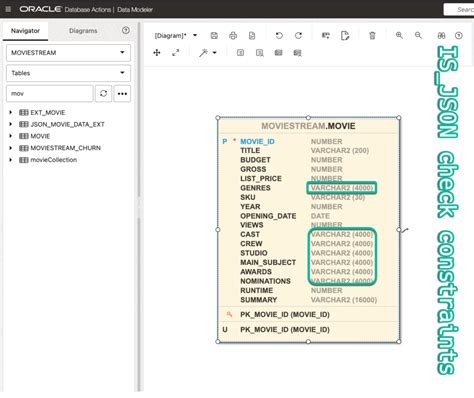Select the MOVIE table in the tree
The width and height of the screenshot is (474, 398).
40,136
